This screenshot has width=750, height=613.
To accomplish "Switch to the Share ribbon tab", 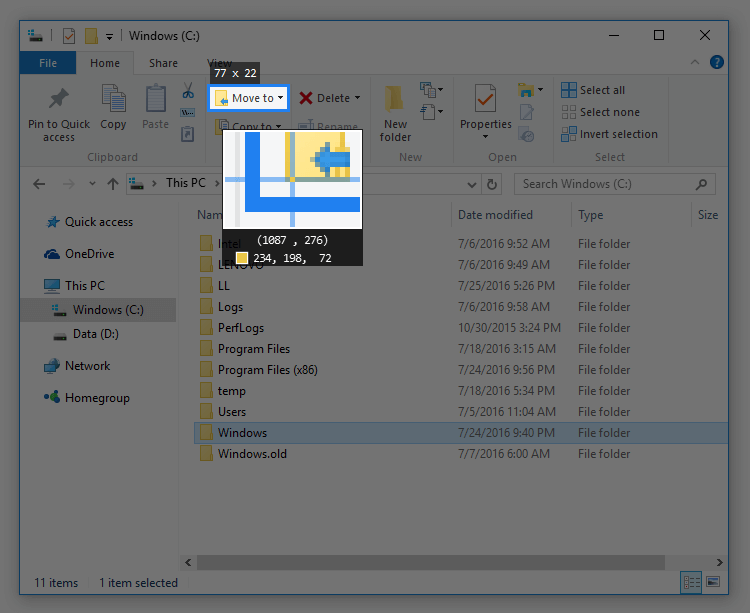I will click(163, 63).
